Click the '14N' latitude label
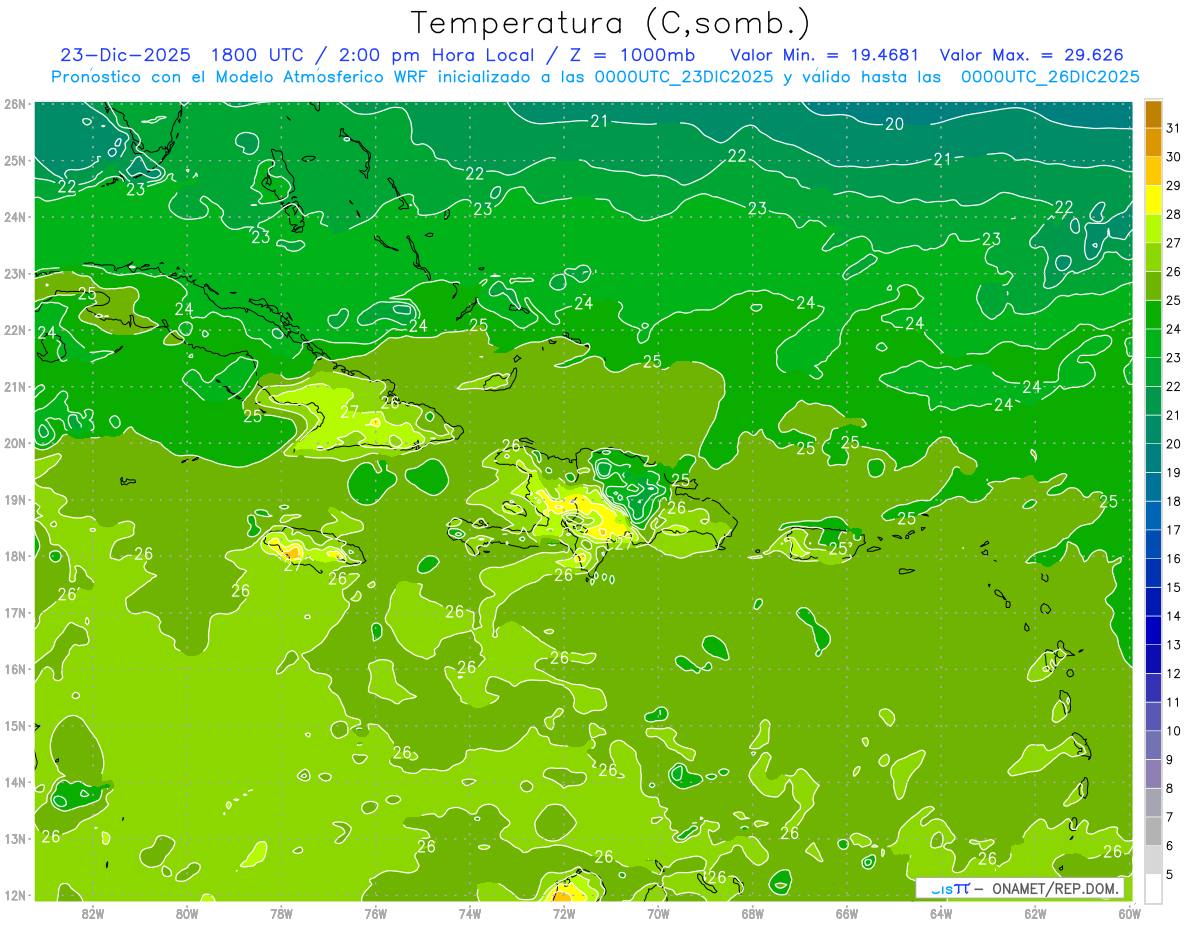 [x=15, y=782]
